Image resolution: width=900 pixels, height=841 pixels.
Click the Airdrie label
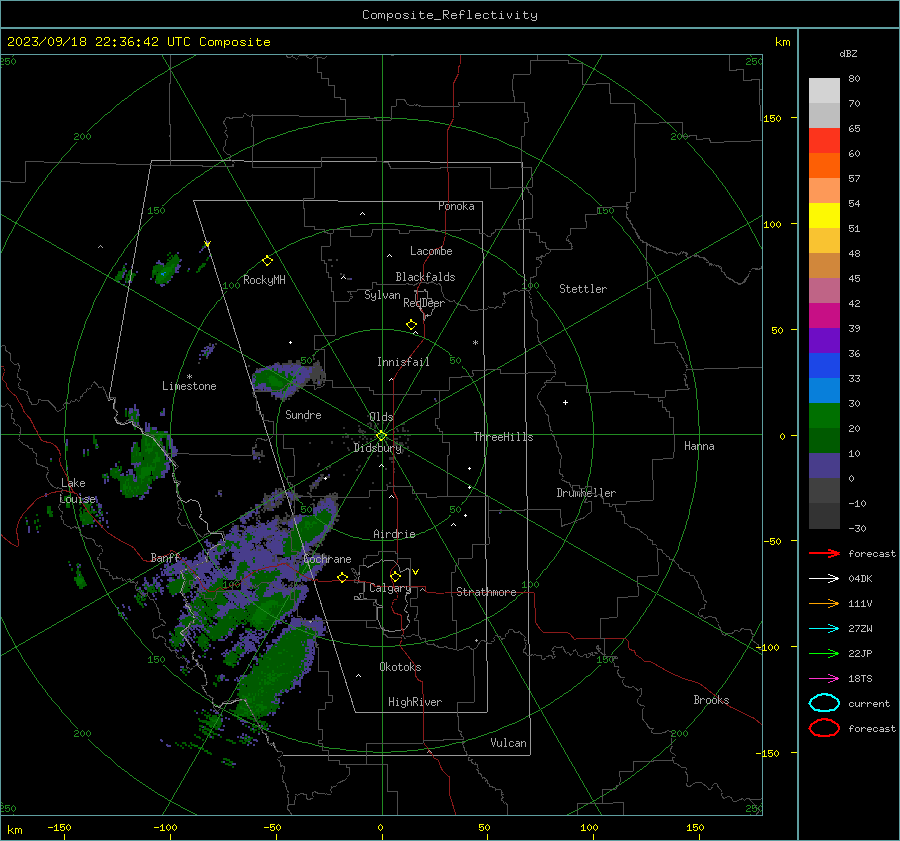coord(394,534)
